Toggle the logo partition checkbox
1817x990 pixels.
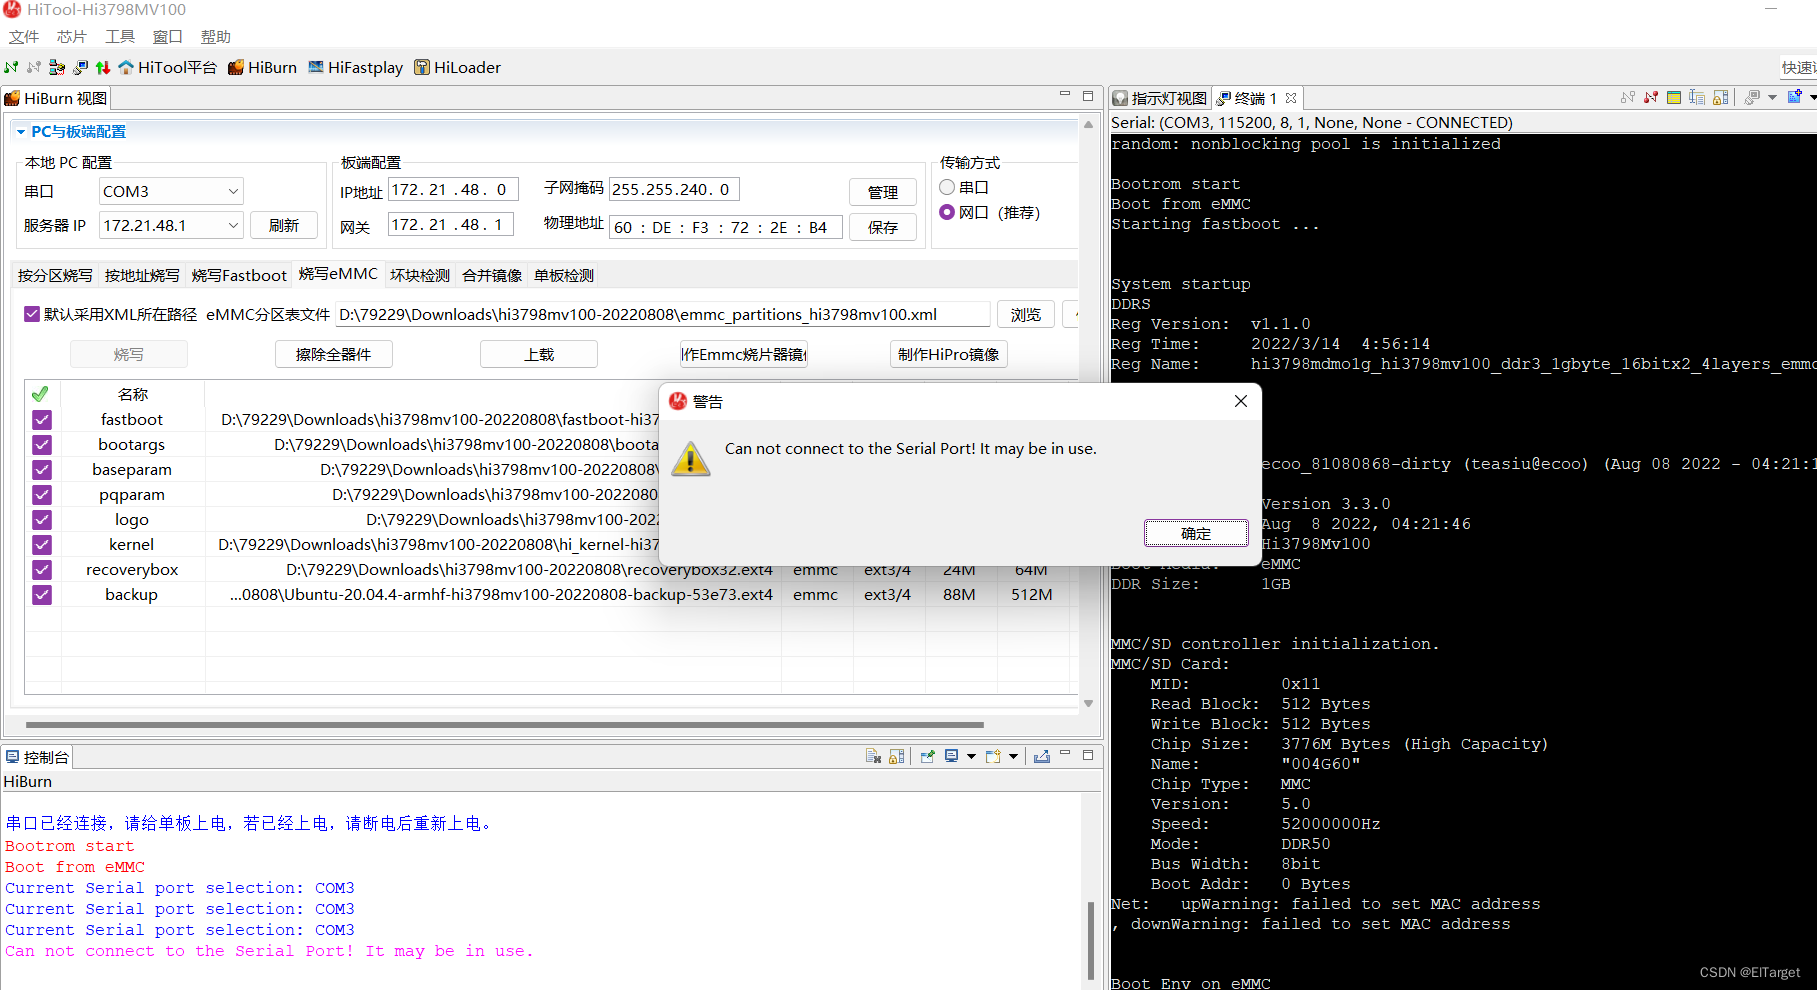[x=41, y=519]
